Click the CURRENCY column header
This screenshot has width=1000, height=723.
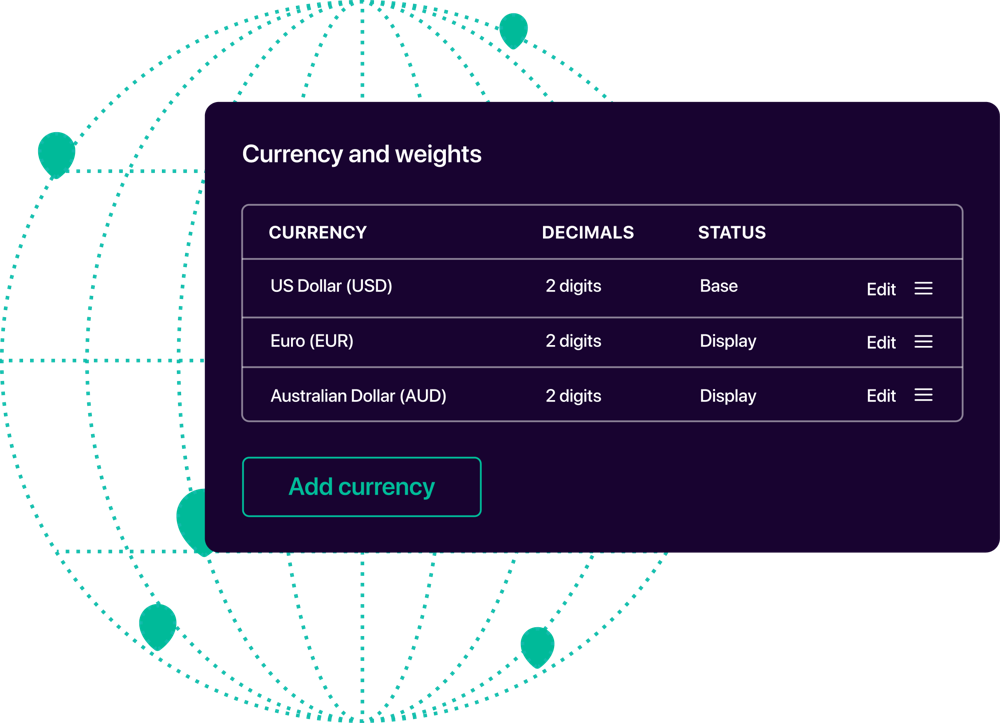[x=318, y=233]
